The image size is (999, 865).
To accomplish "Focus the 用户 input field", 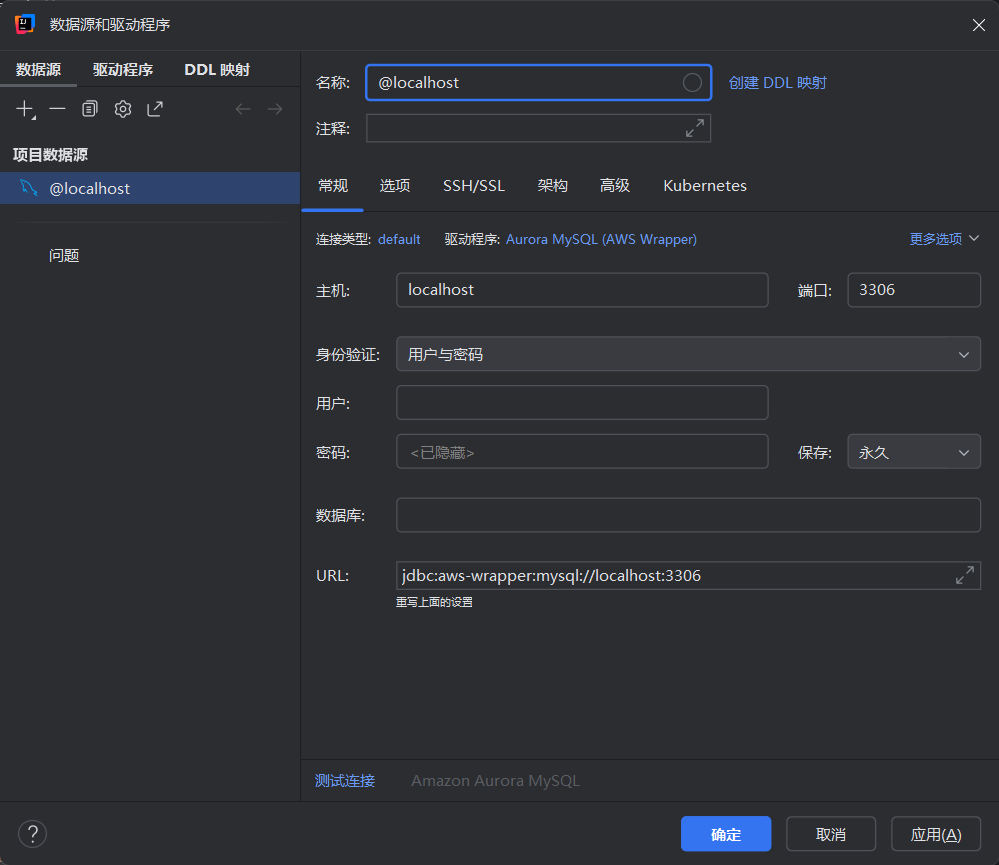I will tap(582, 403).
